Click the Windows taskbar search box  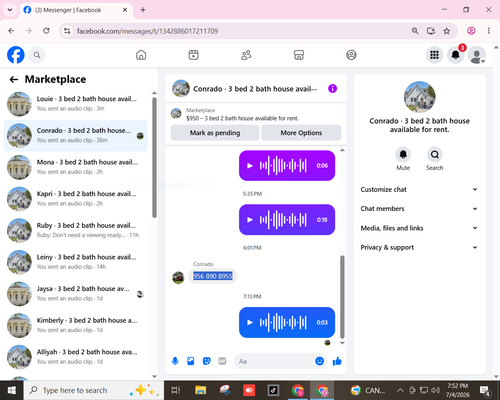[94, 390]
